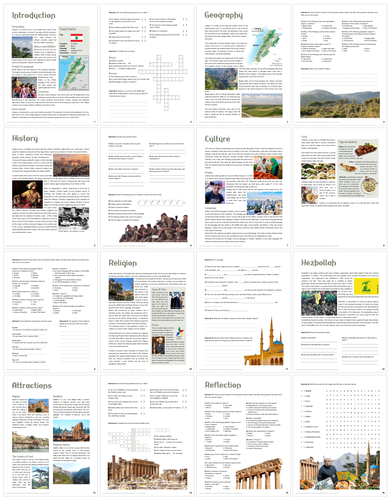Click the soldiers photo below History exercises

click(x=154, y=228)
